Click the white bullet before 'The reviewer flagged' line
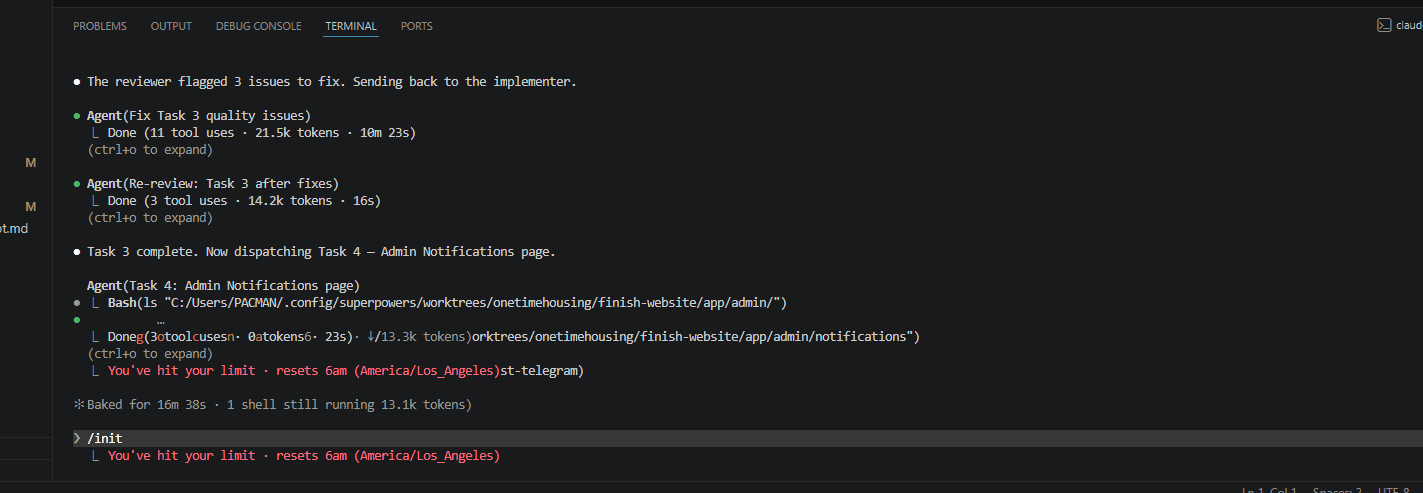Screen dimensions: 1423x493 [77, 82]
